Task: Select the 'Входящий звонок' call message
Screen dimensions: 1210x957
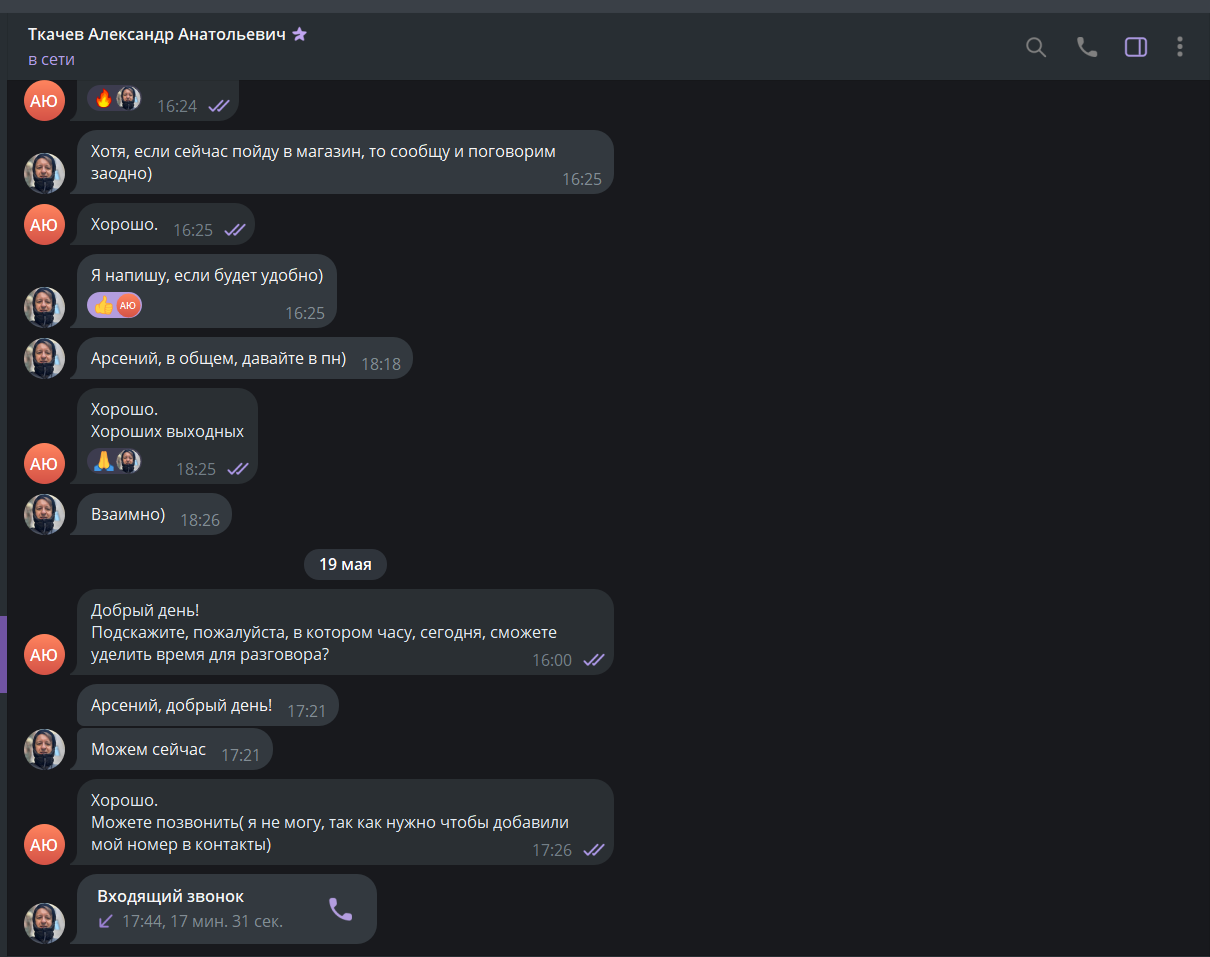Action: [227, 909]
